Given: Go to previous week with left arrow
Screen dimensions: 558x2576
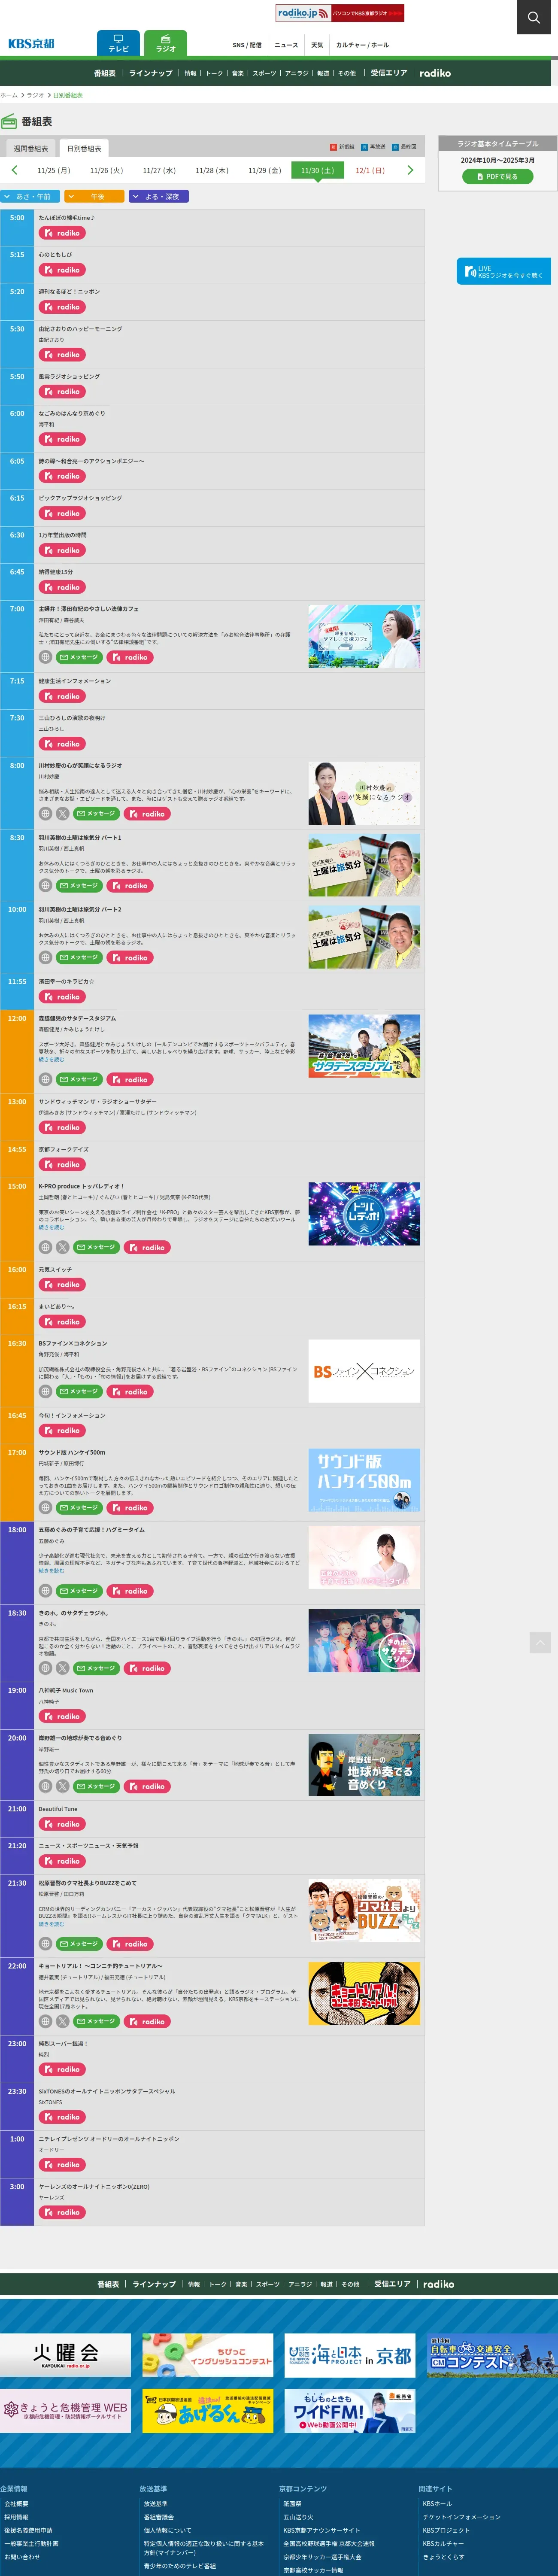Looking at the screenshot, I should pos(14,170).
